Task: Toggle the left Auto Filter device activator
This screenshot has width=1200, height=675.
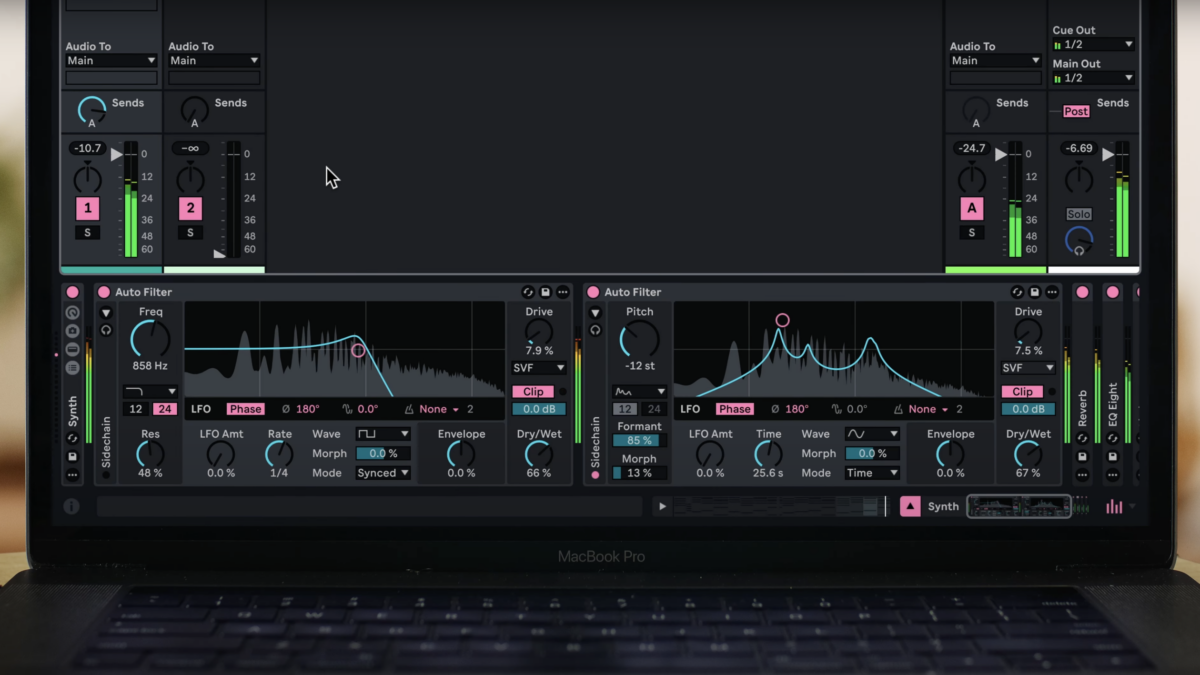Action: 104,292
